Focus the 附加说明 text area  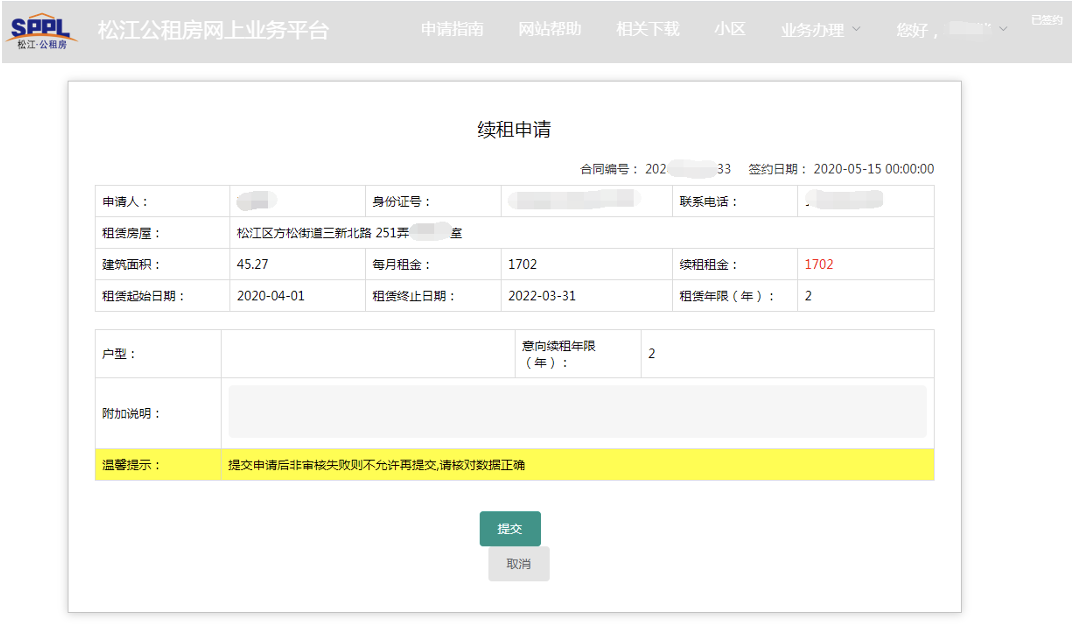(577, 412)
